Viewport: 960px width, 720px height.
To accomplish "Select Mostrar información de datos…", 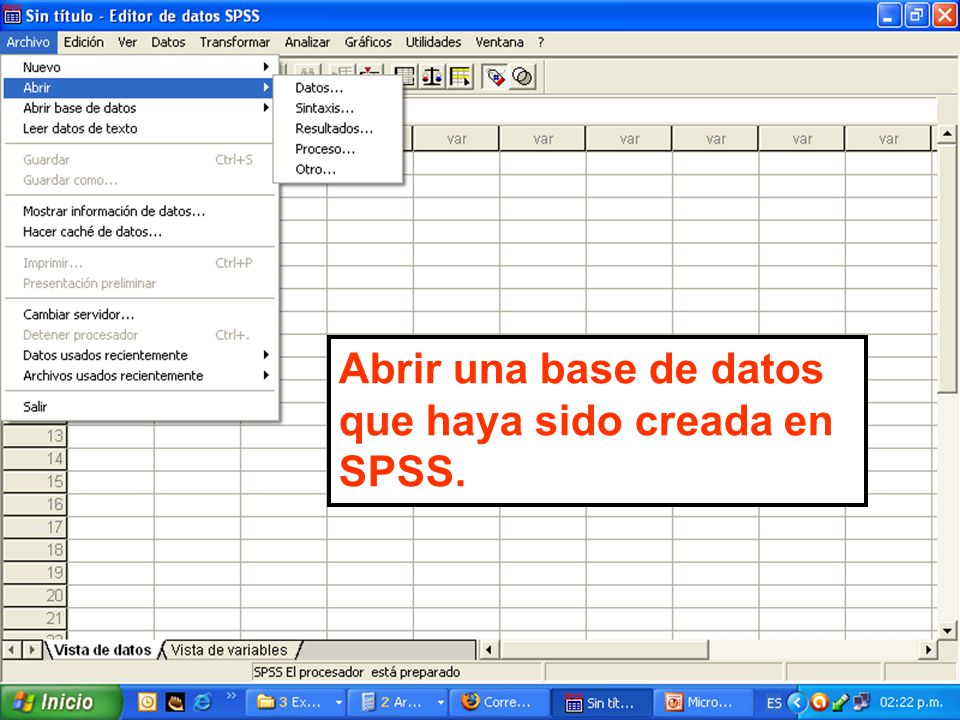I will (140, 211).
